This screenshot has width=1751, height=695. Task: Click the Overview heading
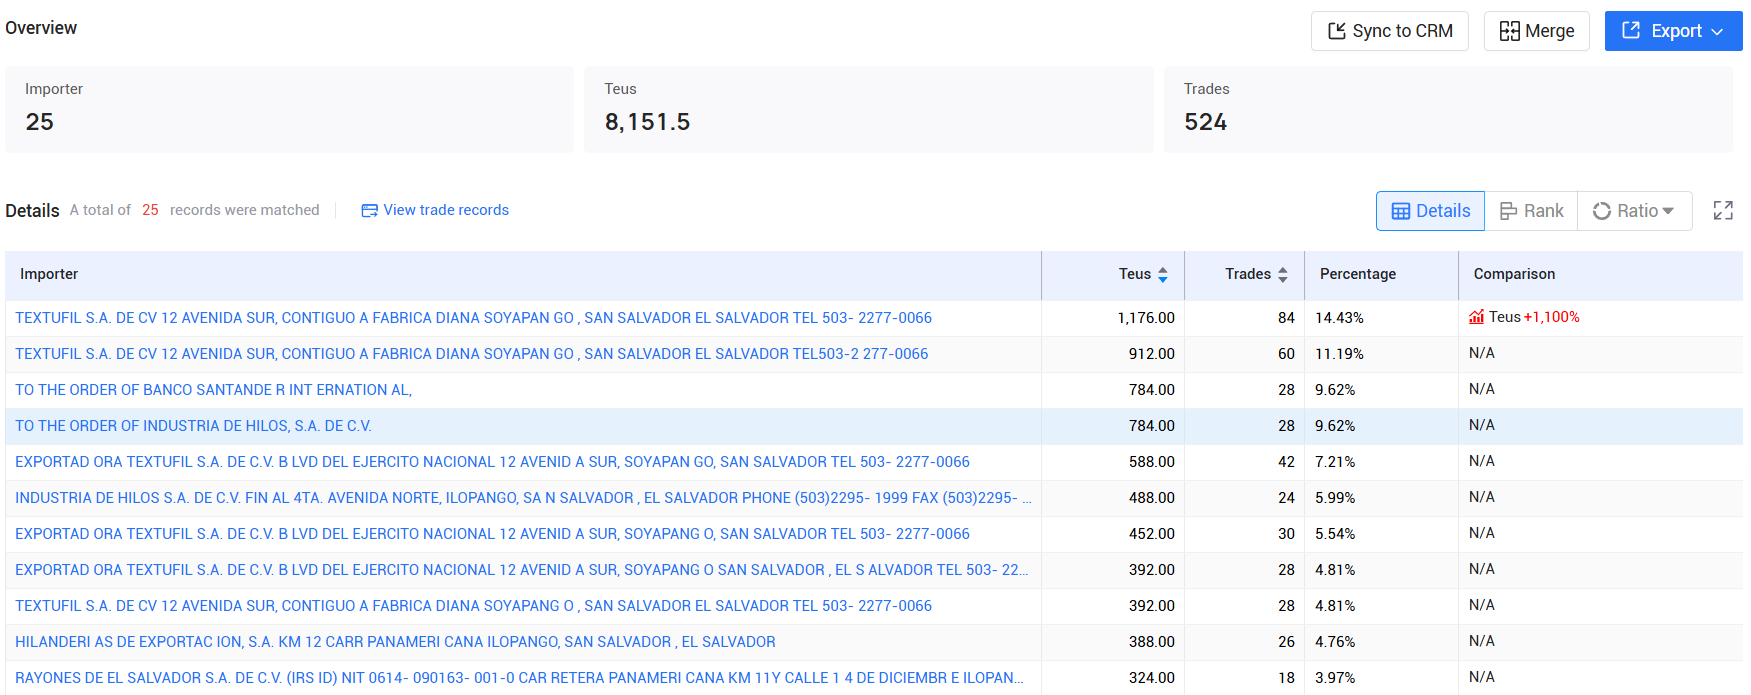(x=41, y=28)
